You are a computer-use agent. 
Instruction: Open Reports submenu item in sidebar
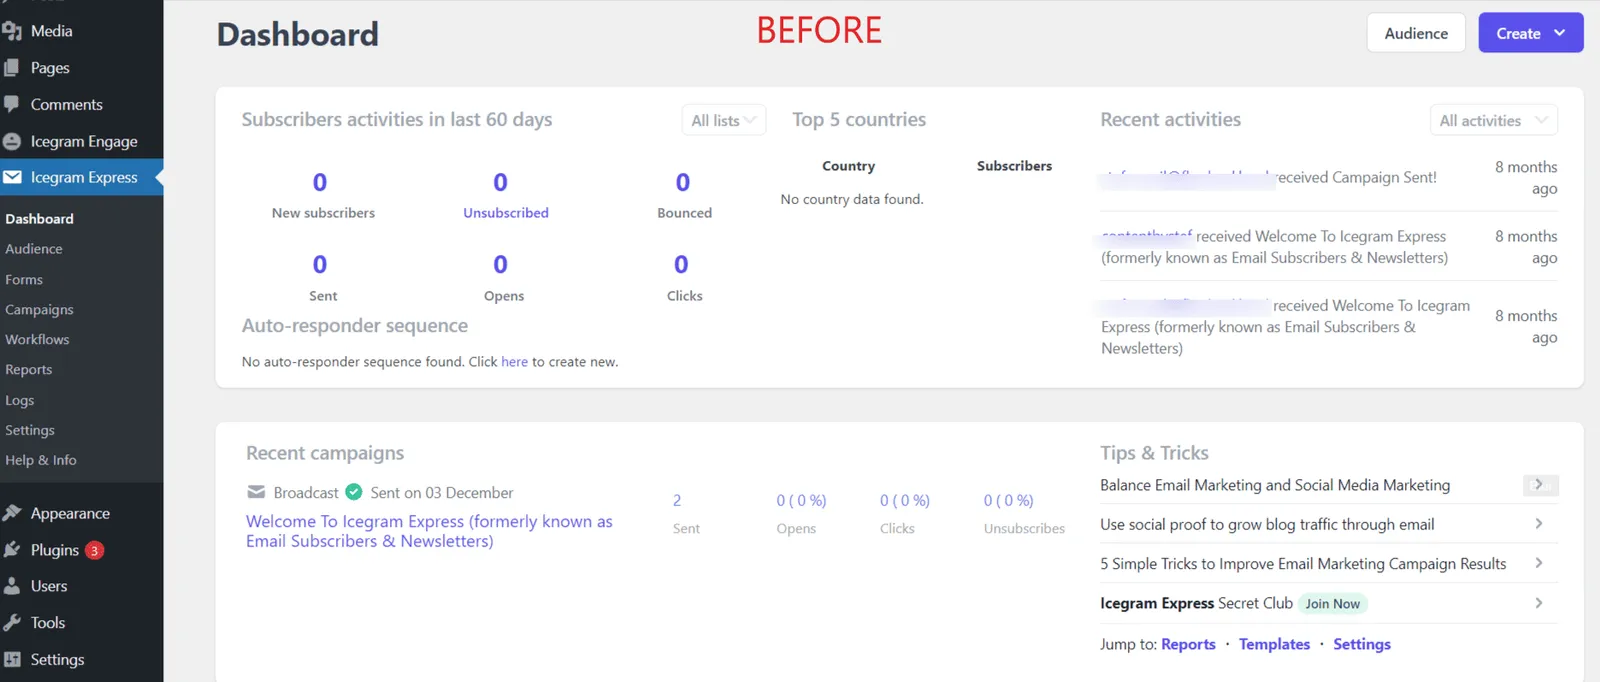coord(29,370)
